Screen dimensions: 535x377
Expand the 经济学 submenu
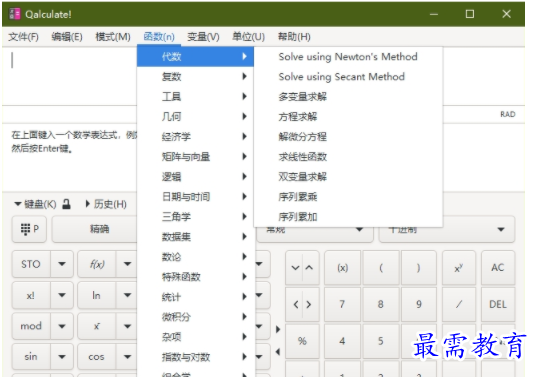click(x=196, y=137)
